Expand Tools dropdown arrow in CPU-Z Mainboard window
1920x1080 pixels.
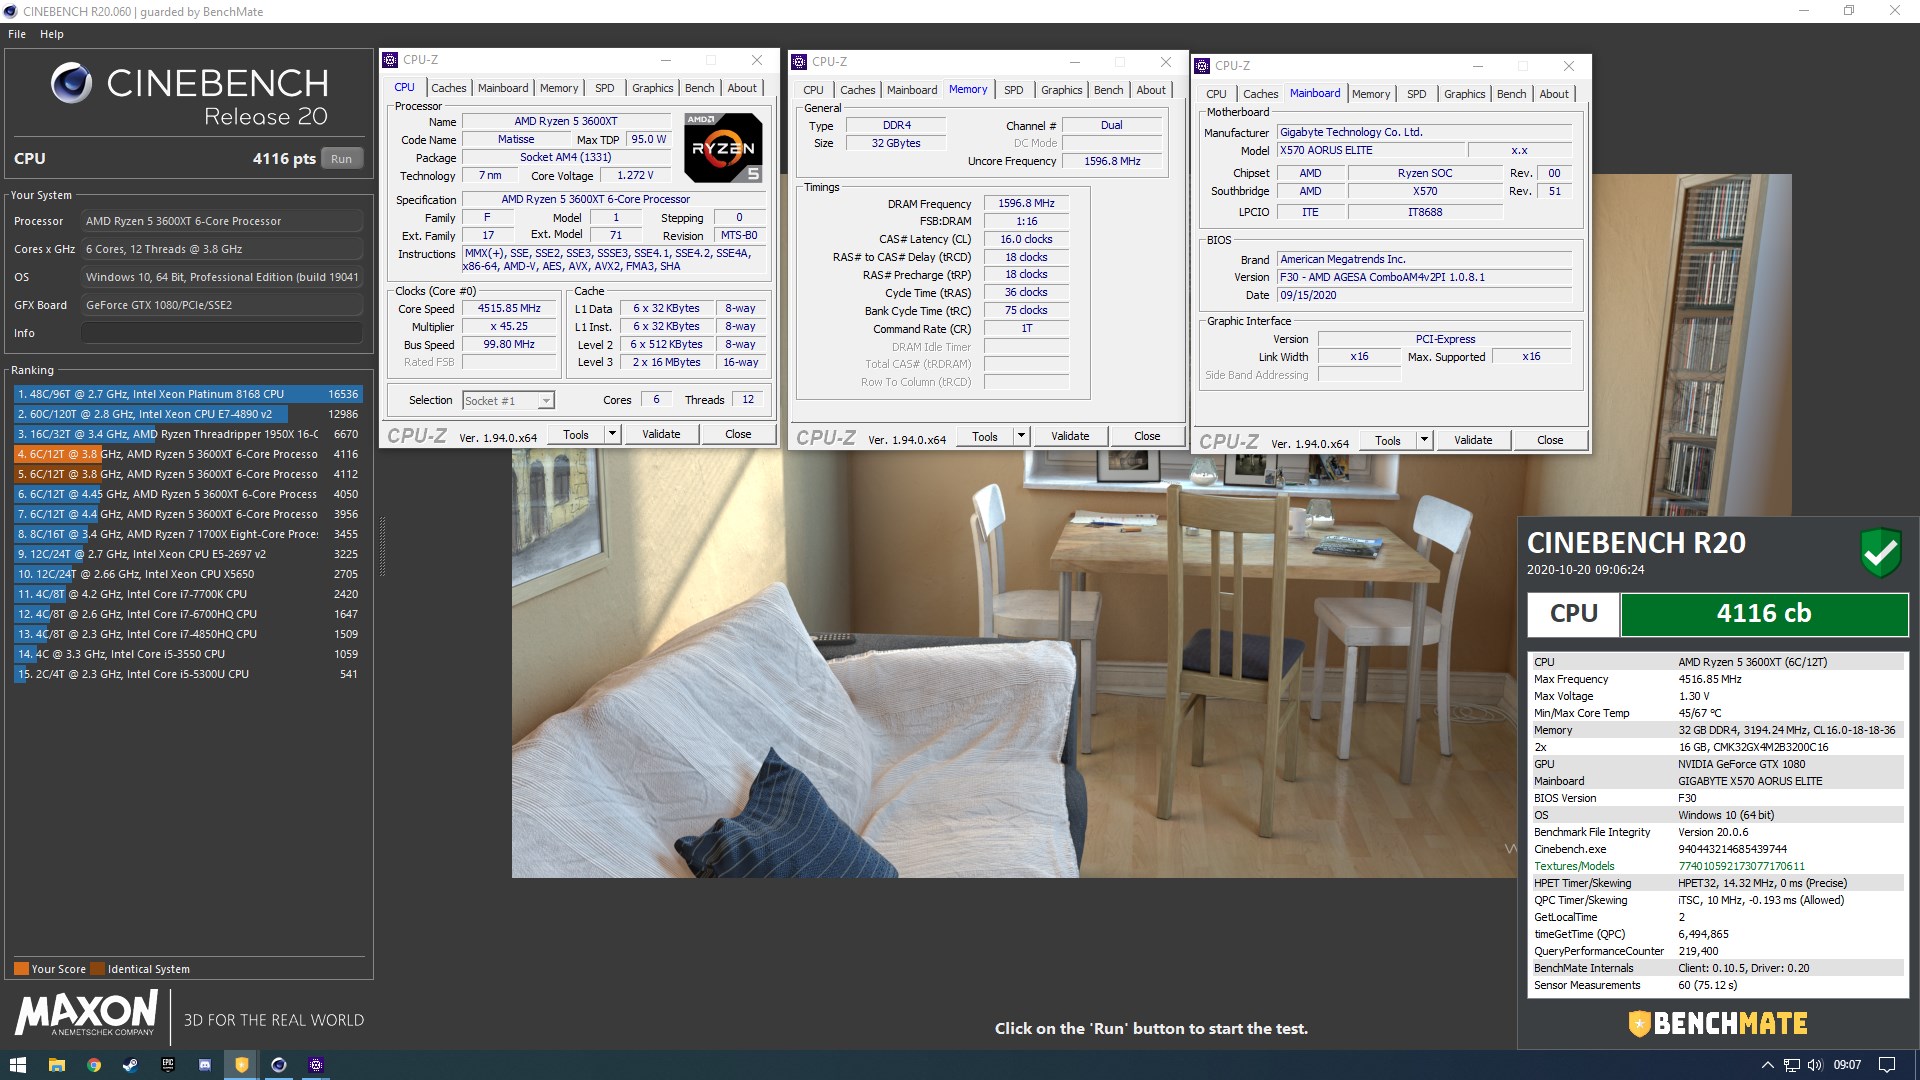1424,440
